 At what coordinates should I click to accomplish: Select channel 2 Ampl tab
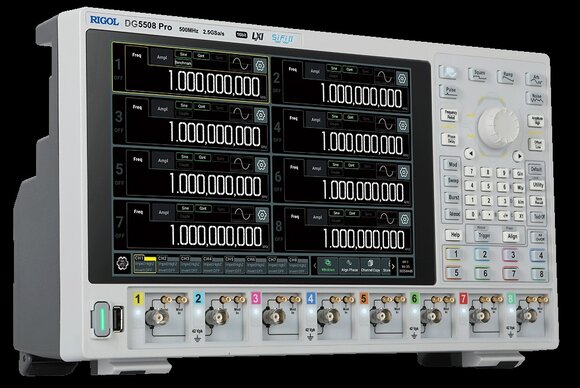[x=315, y=71]
